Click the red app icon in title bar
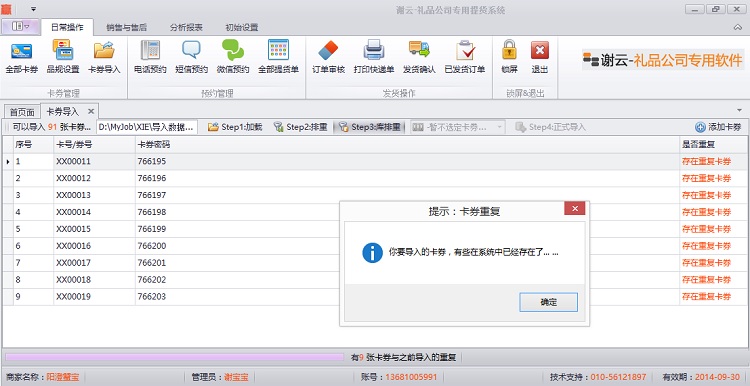Image resolution: width=750 pixels, height=386 pixels. pyautogui.click(x=6, y=9)
